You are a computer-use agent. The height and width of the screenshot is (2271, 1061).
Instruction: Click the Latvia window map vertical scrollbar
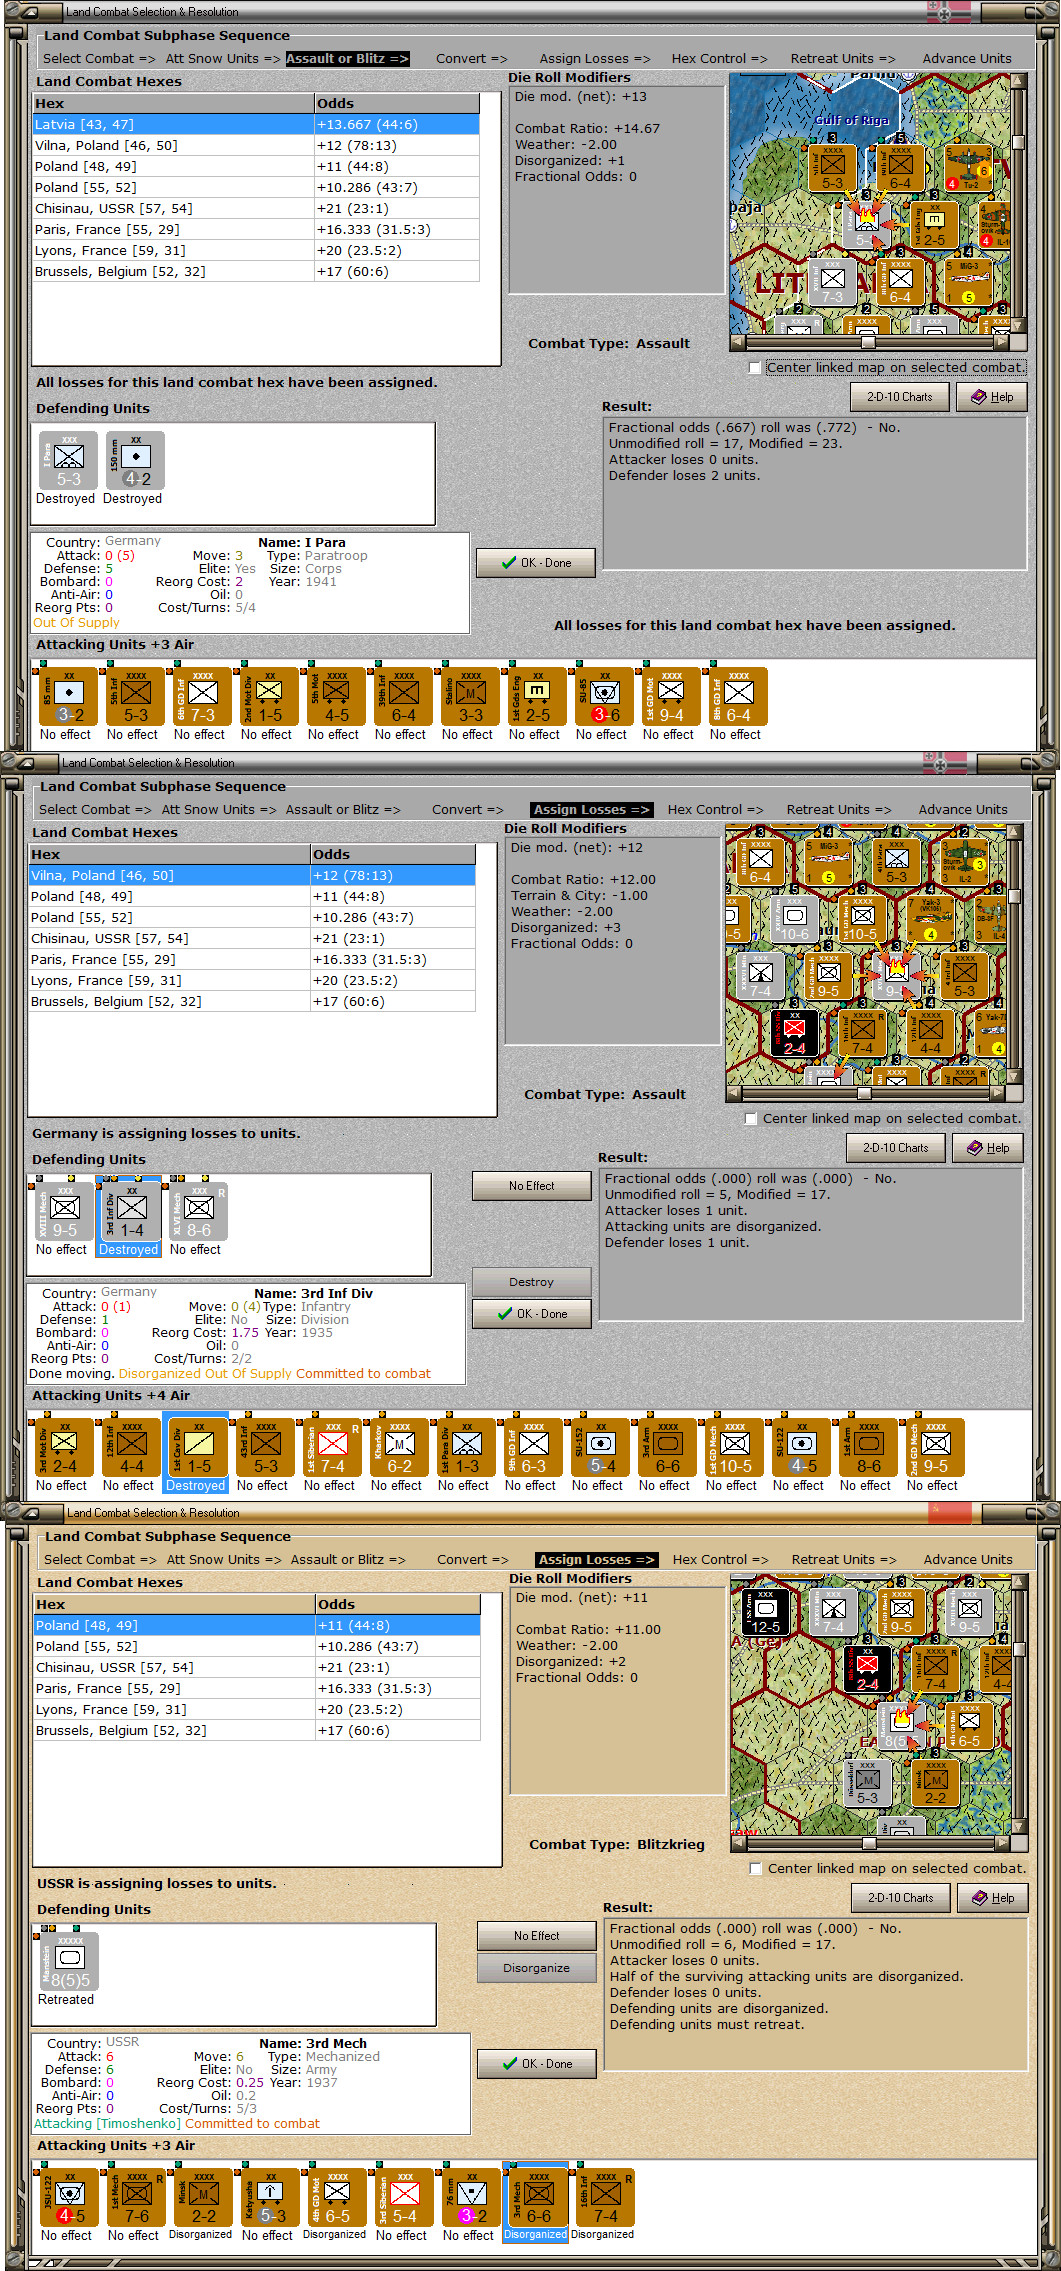click(1018, 204)
